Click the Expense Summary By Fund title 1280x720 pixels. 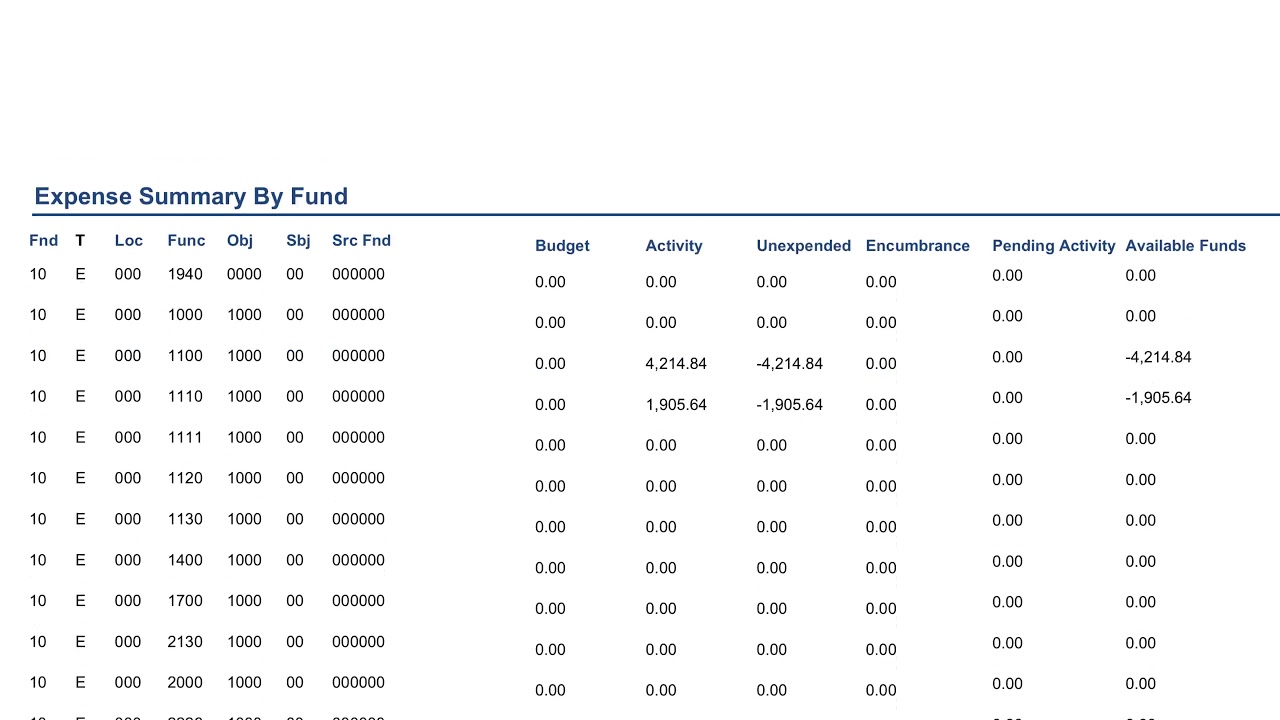[x=191, y=196]
